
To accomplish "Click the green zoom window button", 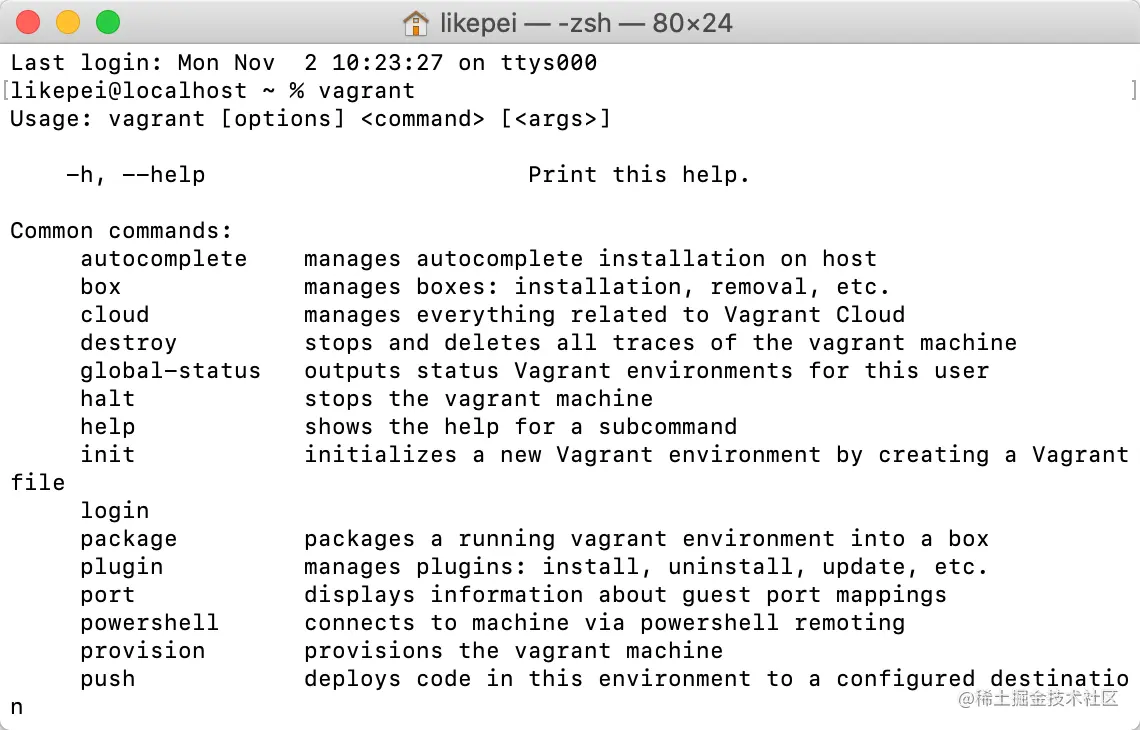I will [x=108, y=23].
